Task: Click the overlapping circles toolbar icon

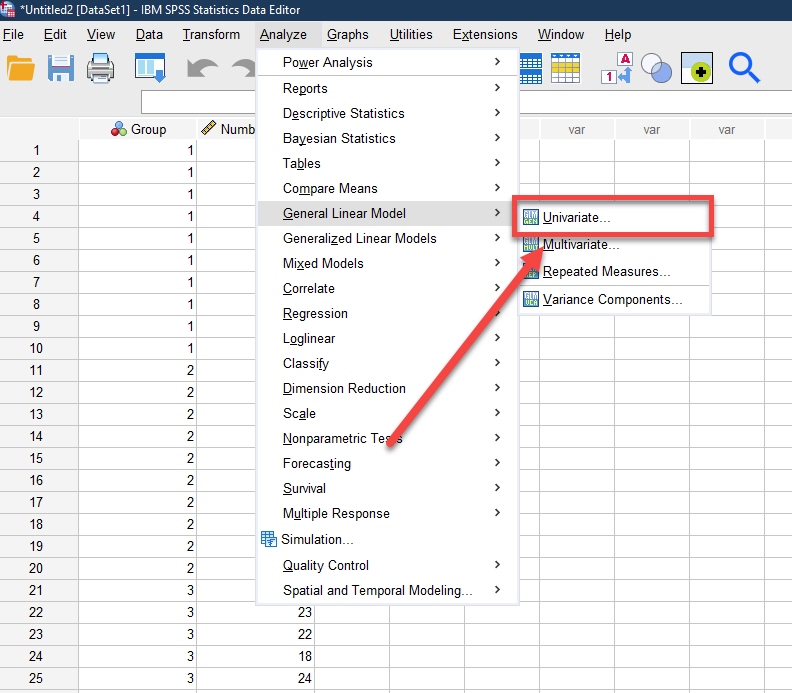Action: click(x=656, y=68)
